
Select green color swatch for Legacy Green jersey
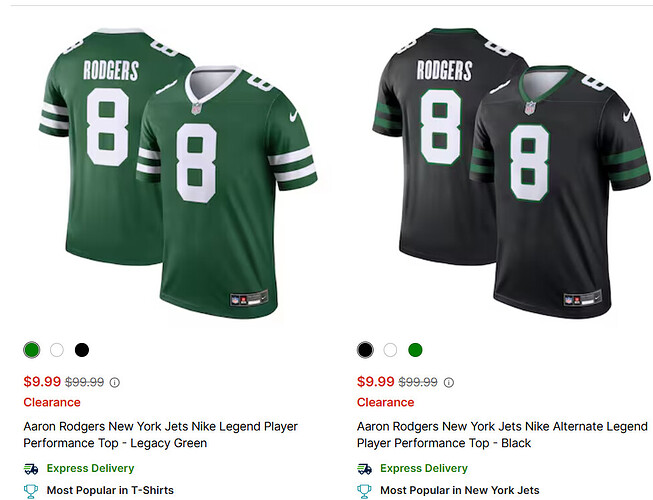point(32,350)
